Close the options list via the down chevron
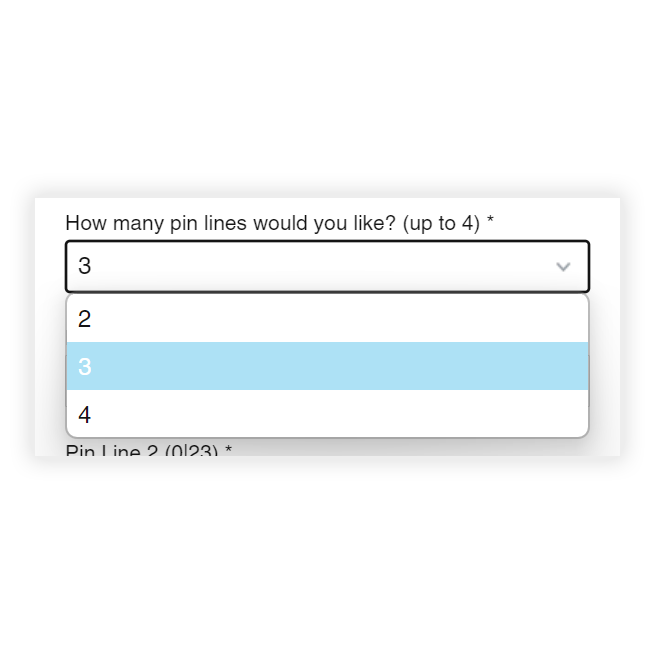Image resolution: width=655 pixels, height=655 pixels. point(563,267)
